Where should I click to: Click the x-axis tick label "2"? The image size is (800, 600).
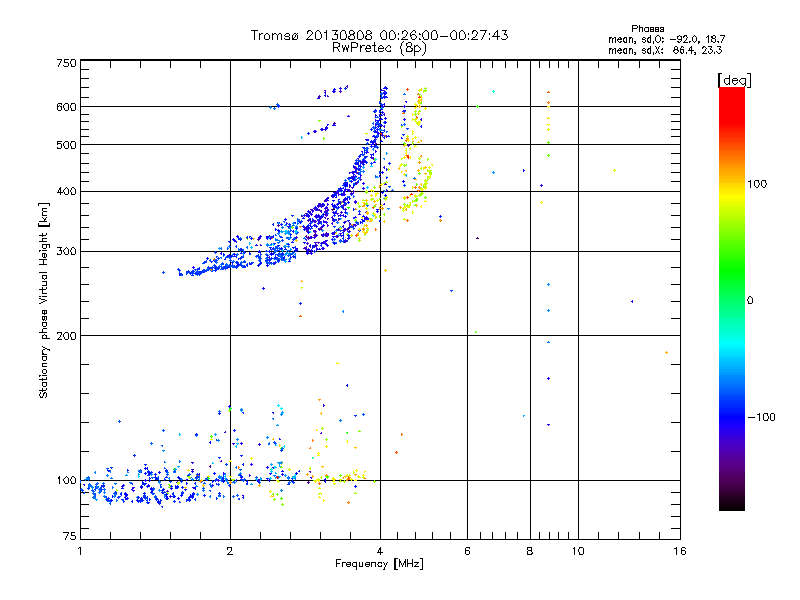pos(230,551)
